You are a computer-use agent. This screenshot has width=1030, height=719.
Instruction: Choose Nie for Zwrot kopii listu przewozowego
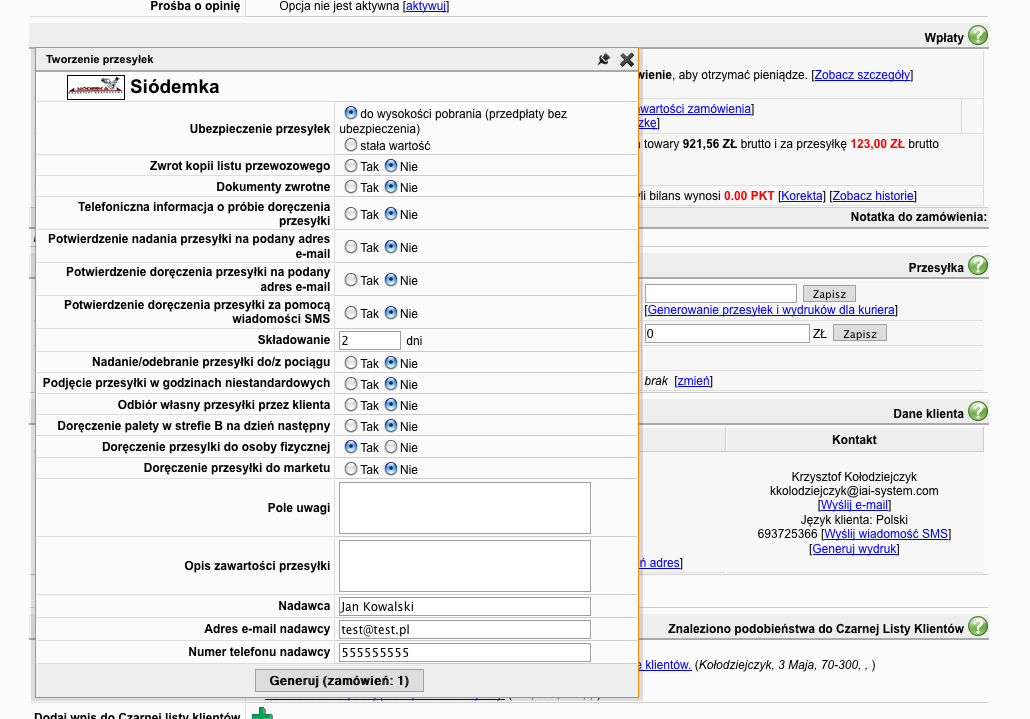point(391,166)
